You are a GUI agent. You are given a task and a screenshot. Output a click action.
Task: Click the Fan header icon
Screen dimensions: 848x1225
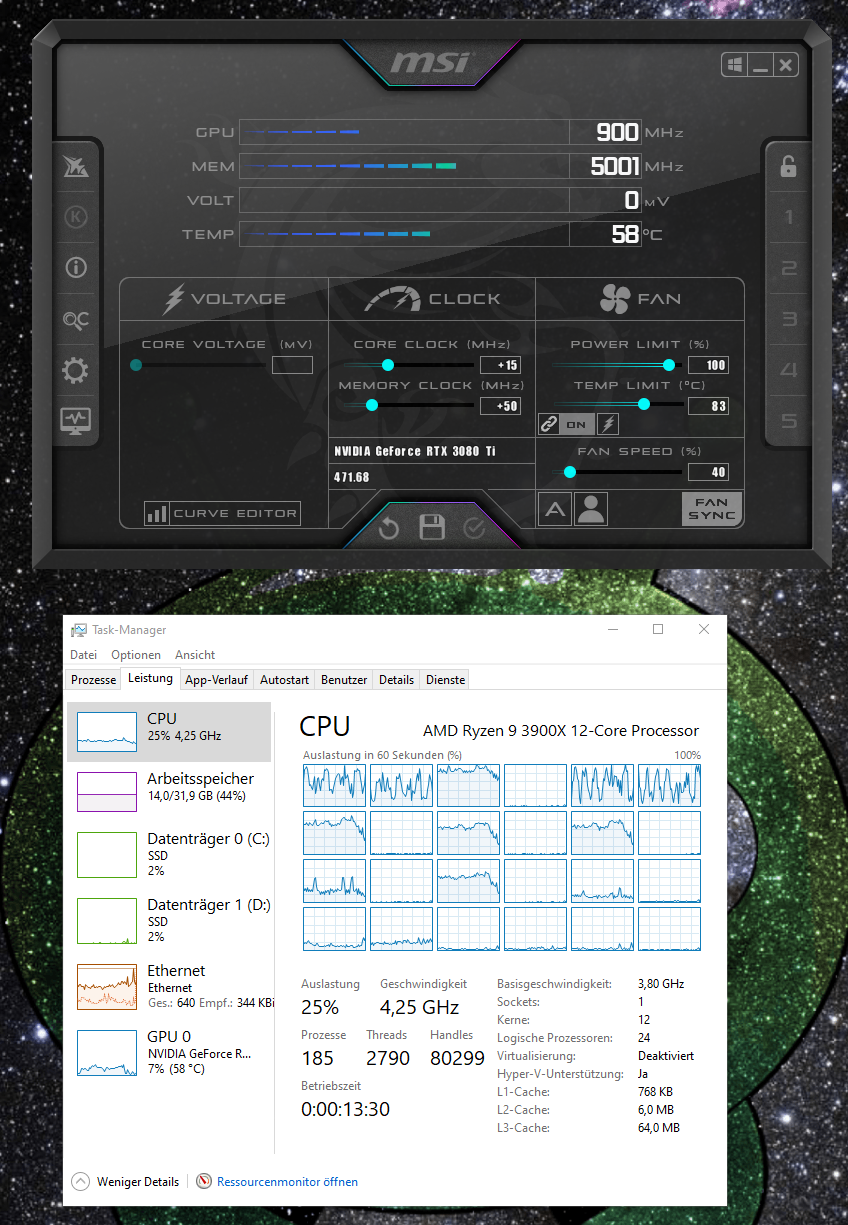[614, 298]
